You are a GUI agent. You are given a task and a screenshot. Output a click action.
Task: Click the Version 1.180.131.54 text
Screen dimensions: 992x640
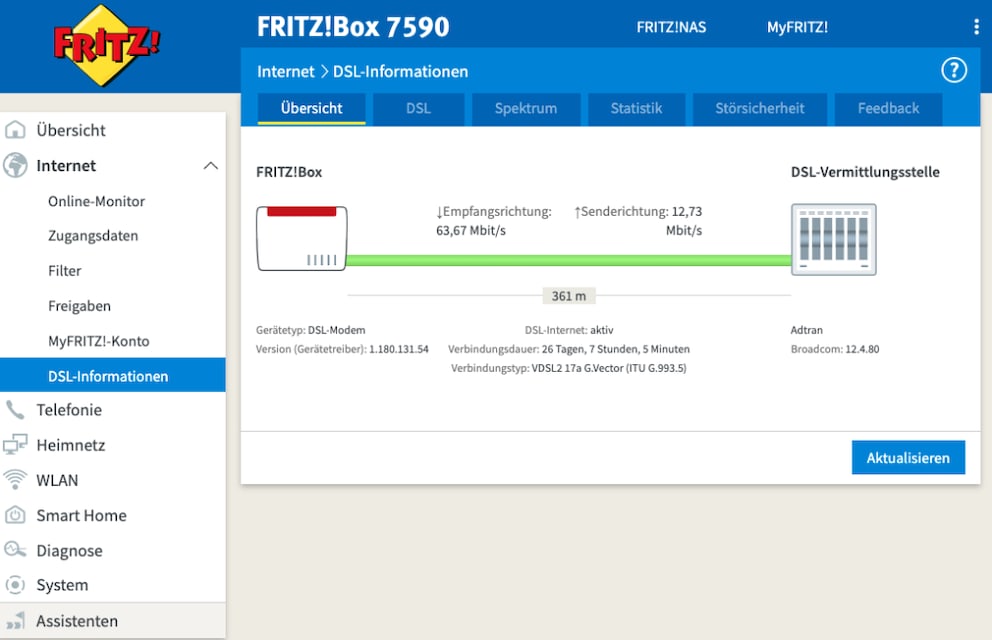[x=342, y=349]
